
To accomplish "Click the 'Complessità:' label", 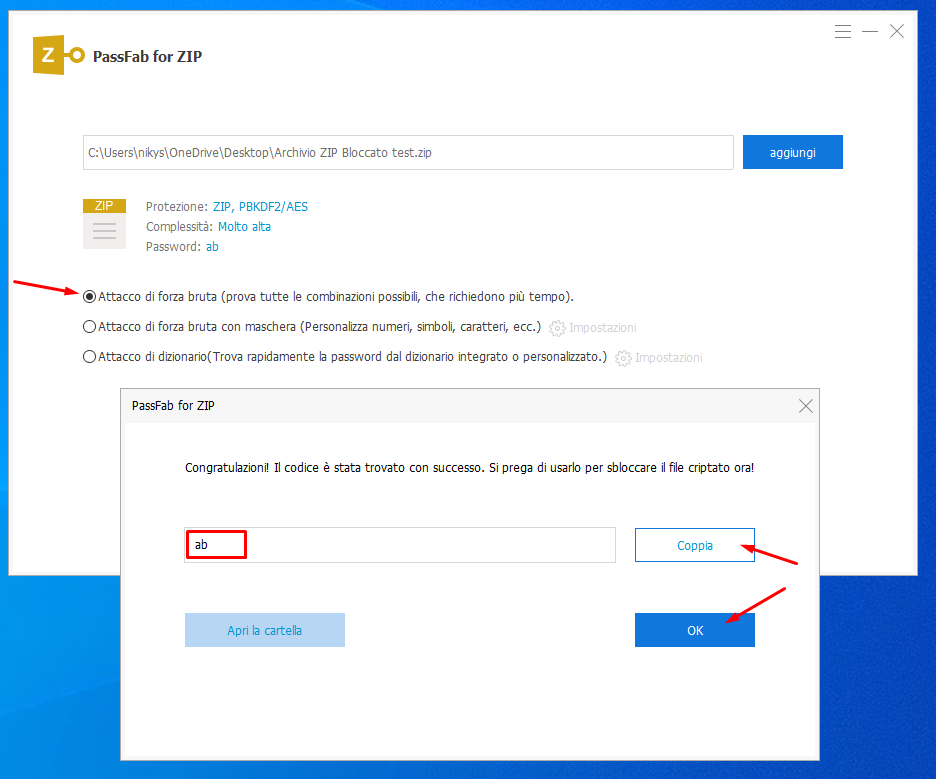I will (x=180, y=227).
